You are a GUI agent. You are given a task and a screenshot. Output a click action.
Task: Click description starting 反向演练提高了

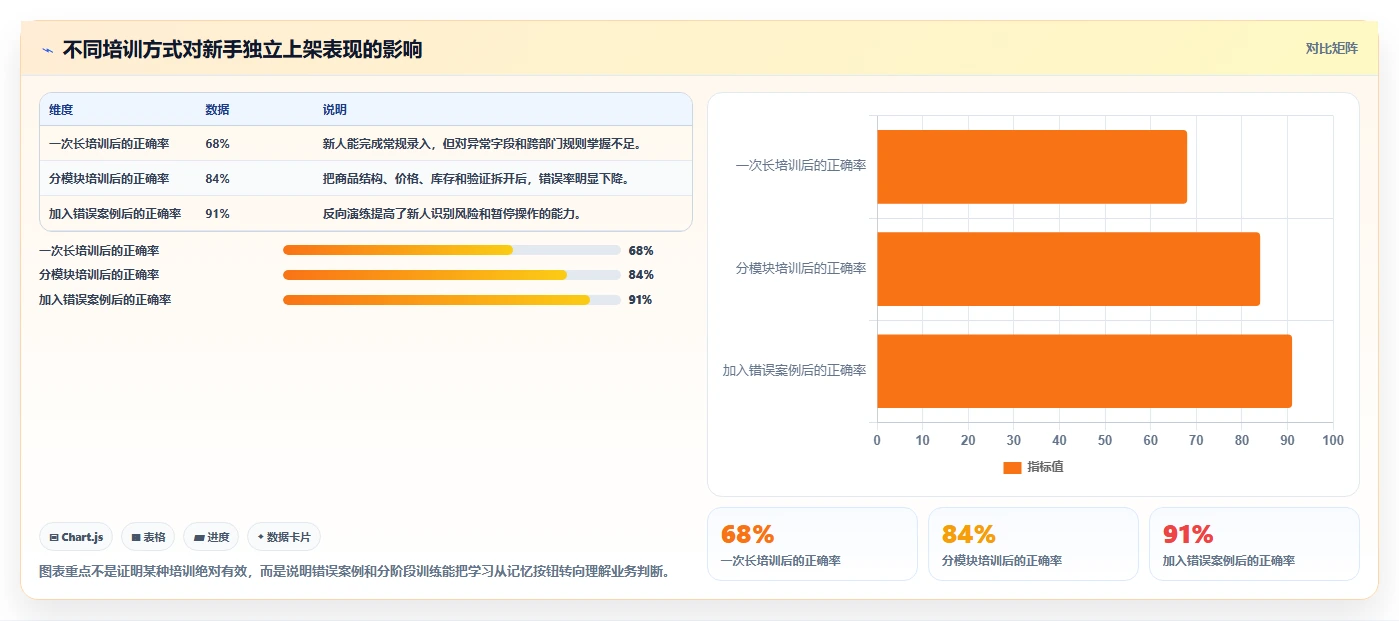click(x=452, y=214)
